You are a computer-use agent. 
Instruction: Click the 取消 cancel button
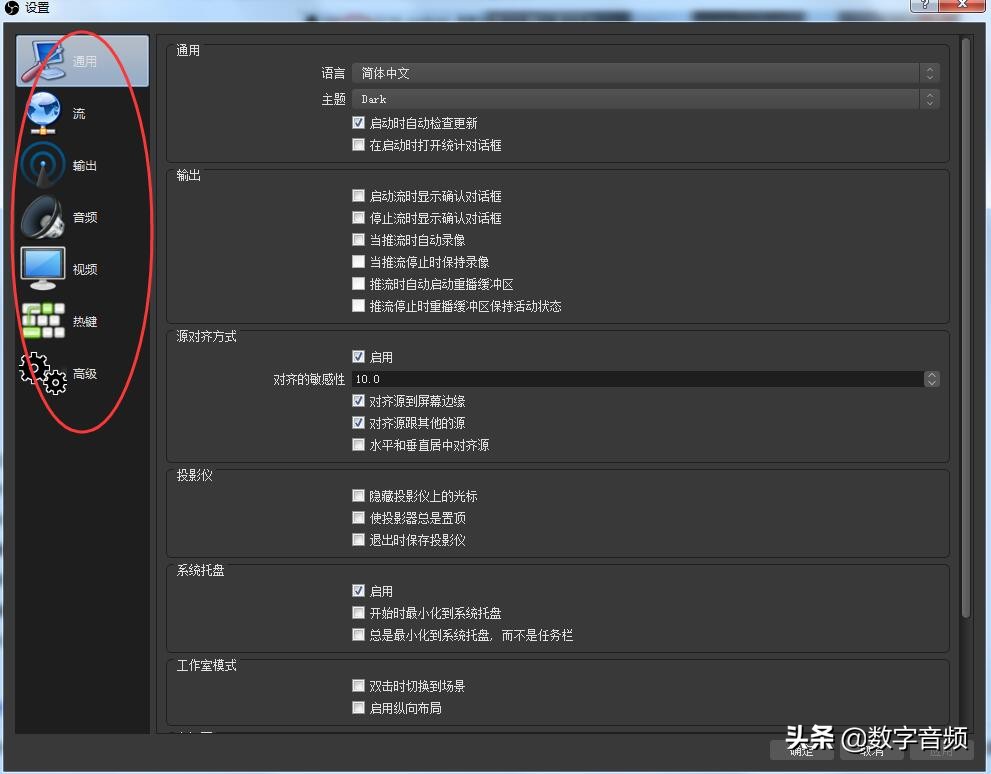tap(870, 751)
